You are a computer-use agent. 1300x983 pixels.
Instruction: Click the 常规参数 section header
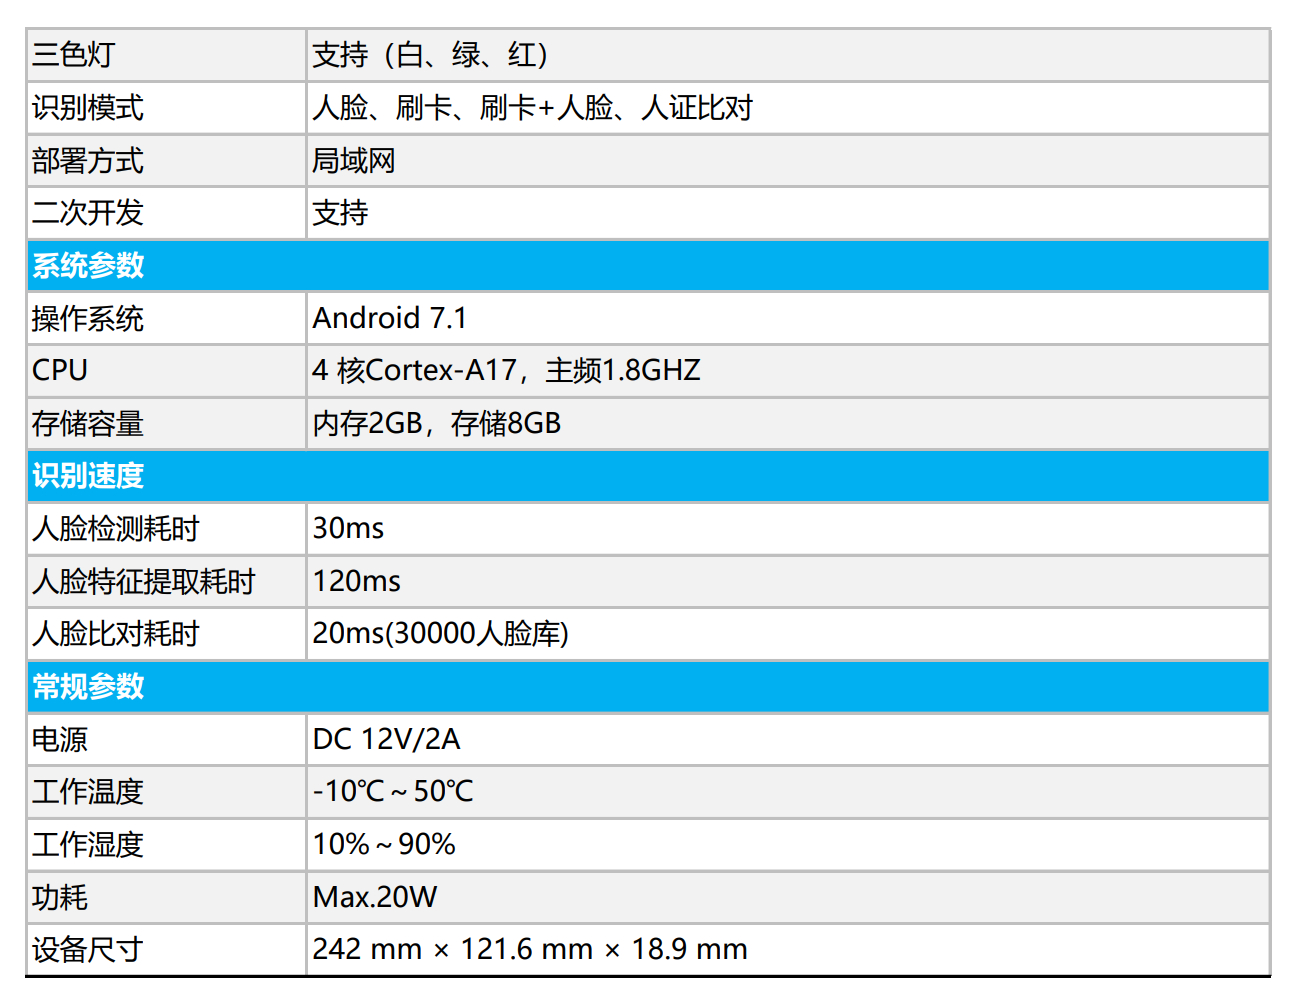tap(88, 687)
